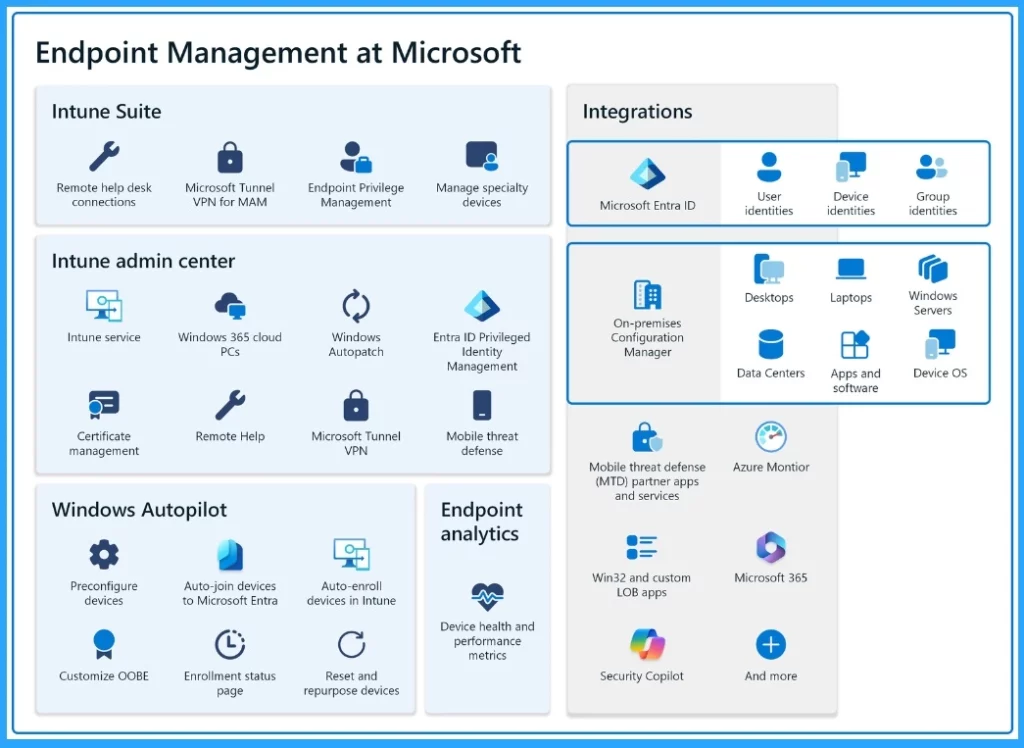The width and height of the screenshot is (1024, 748).
Task: Select the Laptops icon
Action: coord(851,268)
